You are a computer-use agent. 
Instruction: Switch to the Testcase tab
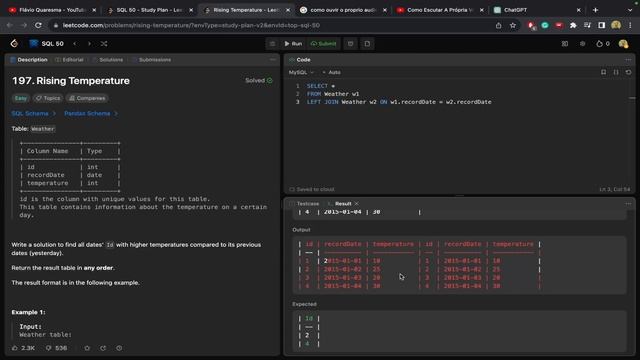[x=304, y=203]
